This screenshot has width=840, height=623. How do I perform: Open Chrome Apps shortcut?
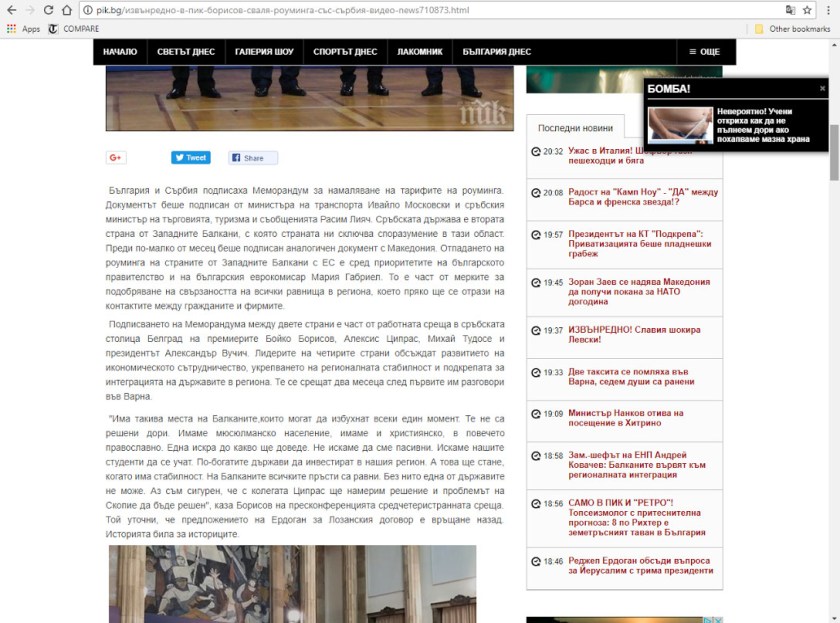(24, 29)
